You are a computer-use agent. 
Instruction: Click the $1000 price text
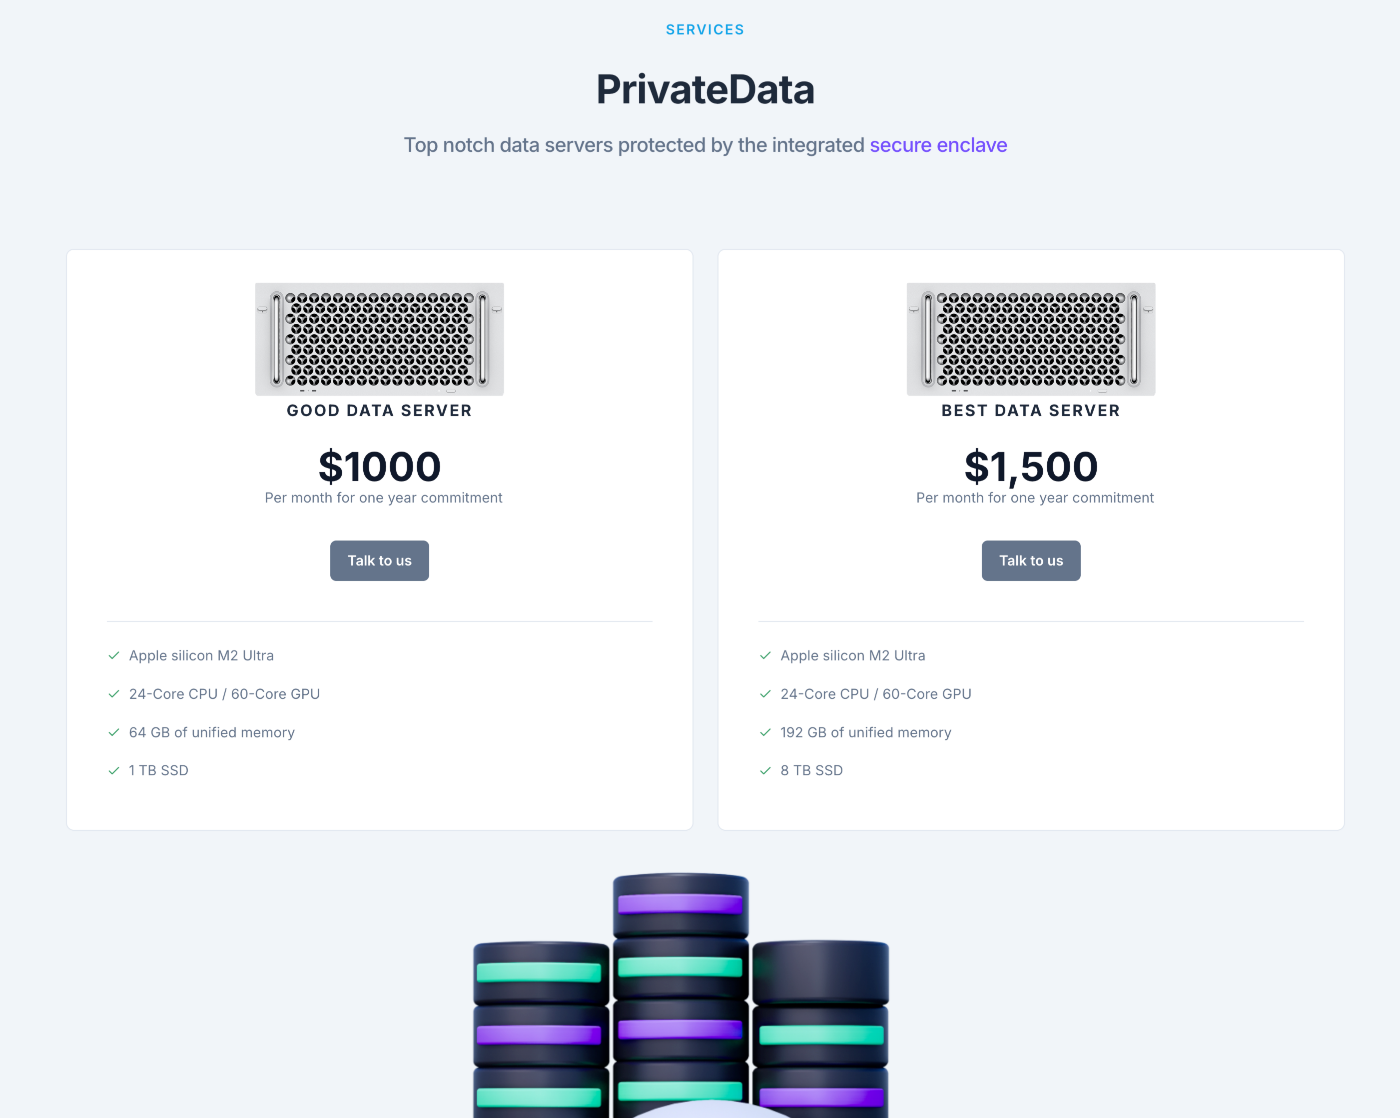click(x=379, y=467)
